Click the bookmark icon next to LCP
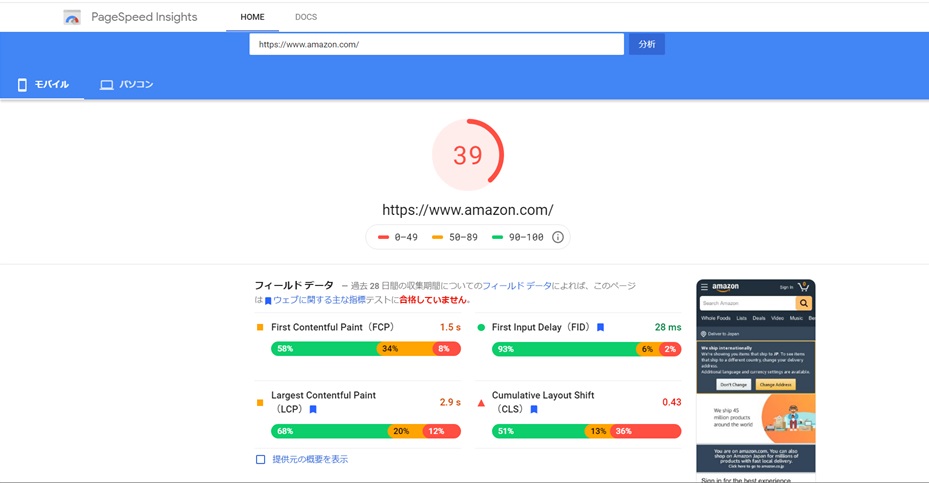 pos(313,410)
